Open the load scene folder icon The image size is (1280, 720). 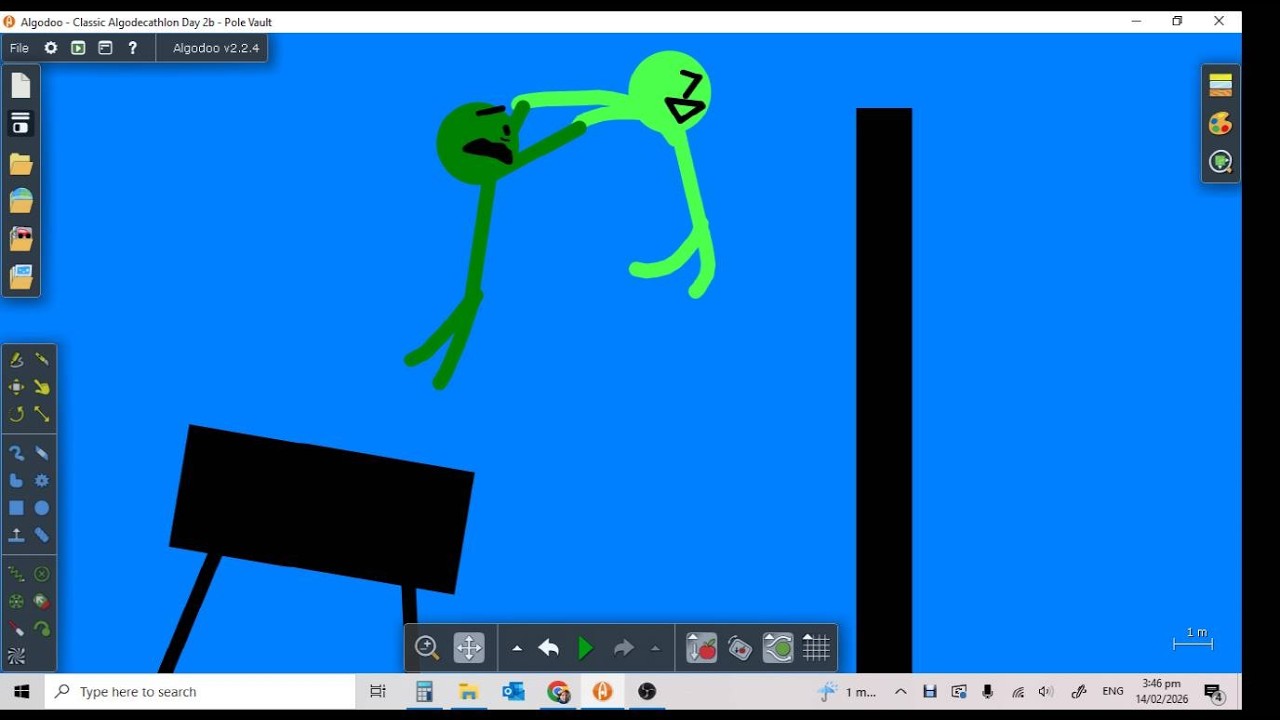[x=21, y=163]
